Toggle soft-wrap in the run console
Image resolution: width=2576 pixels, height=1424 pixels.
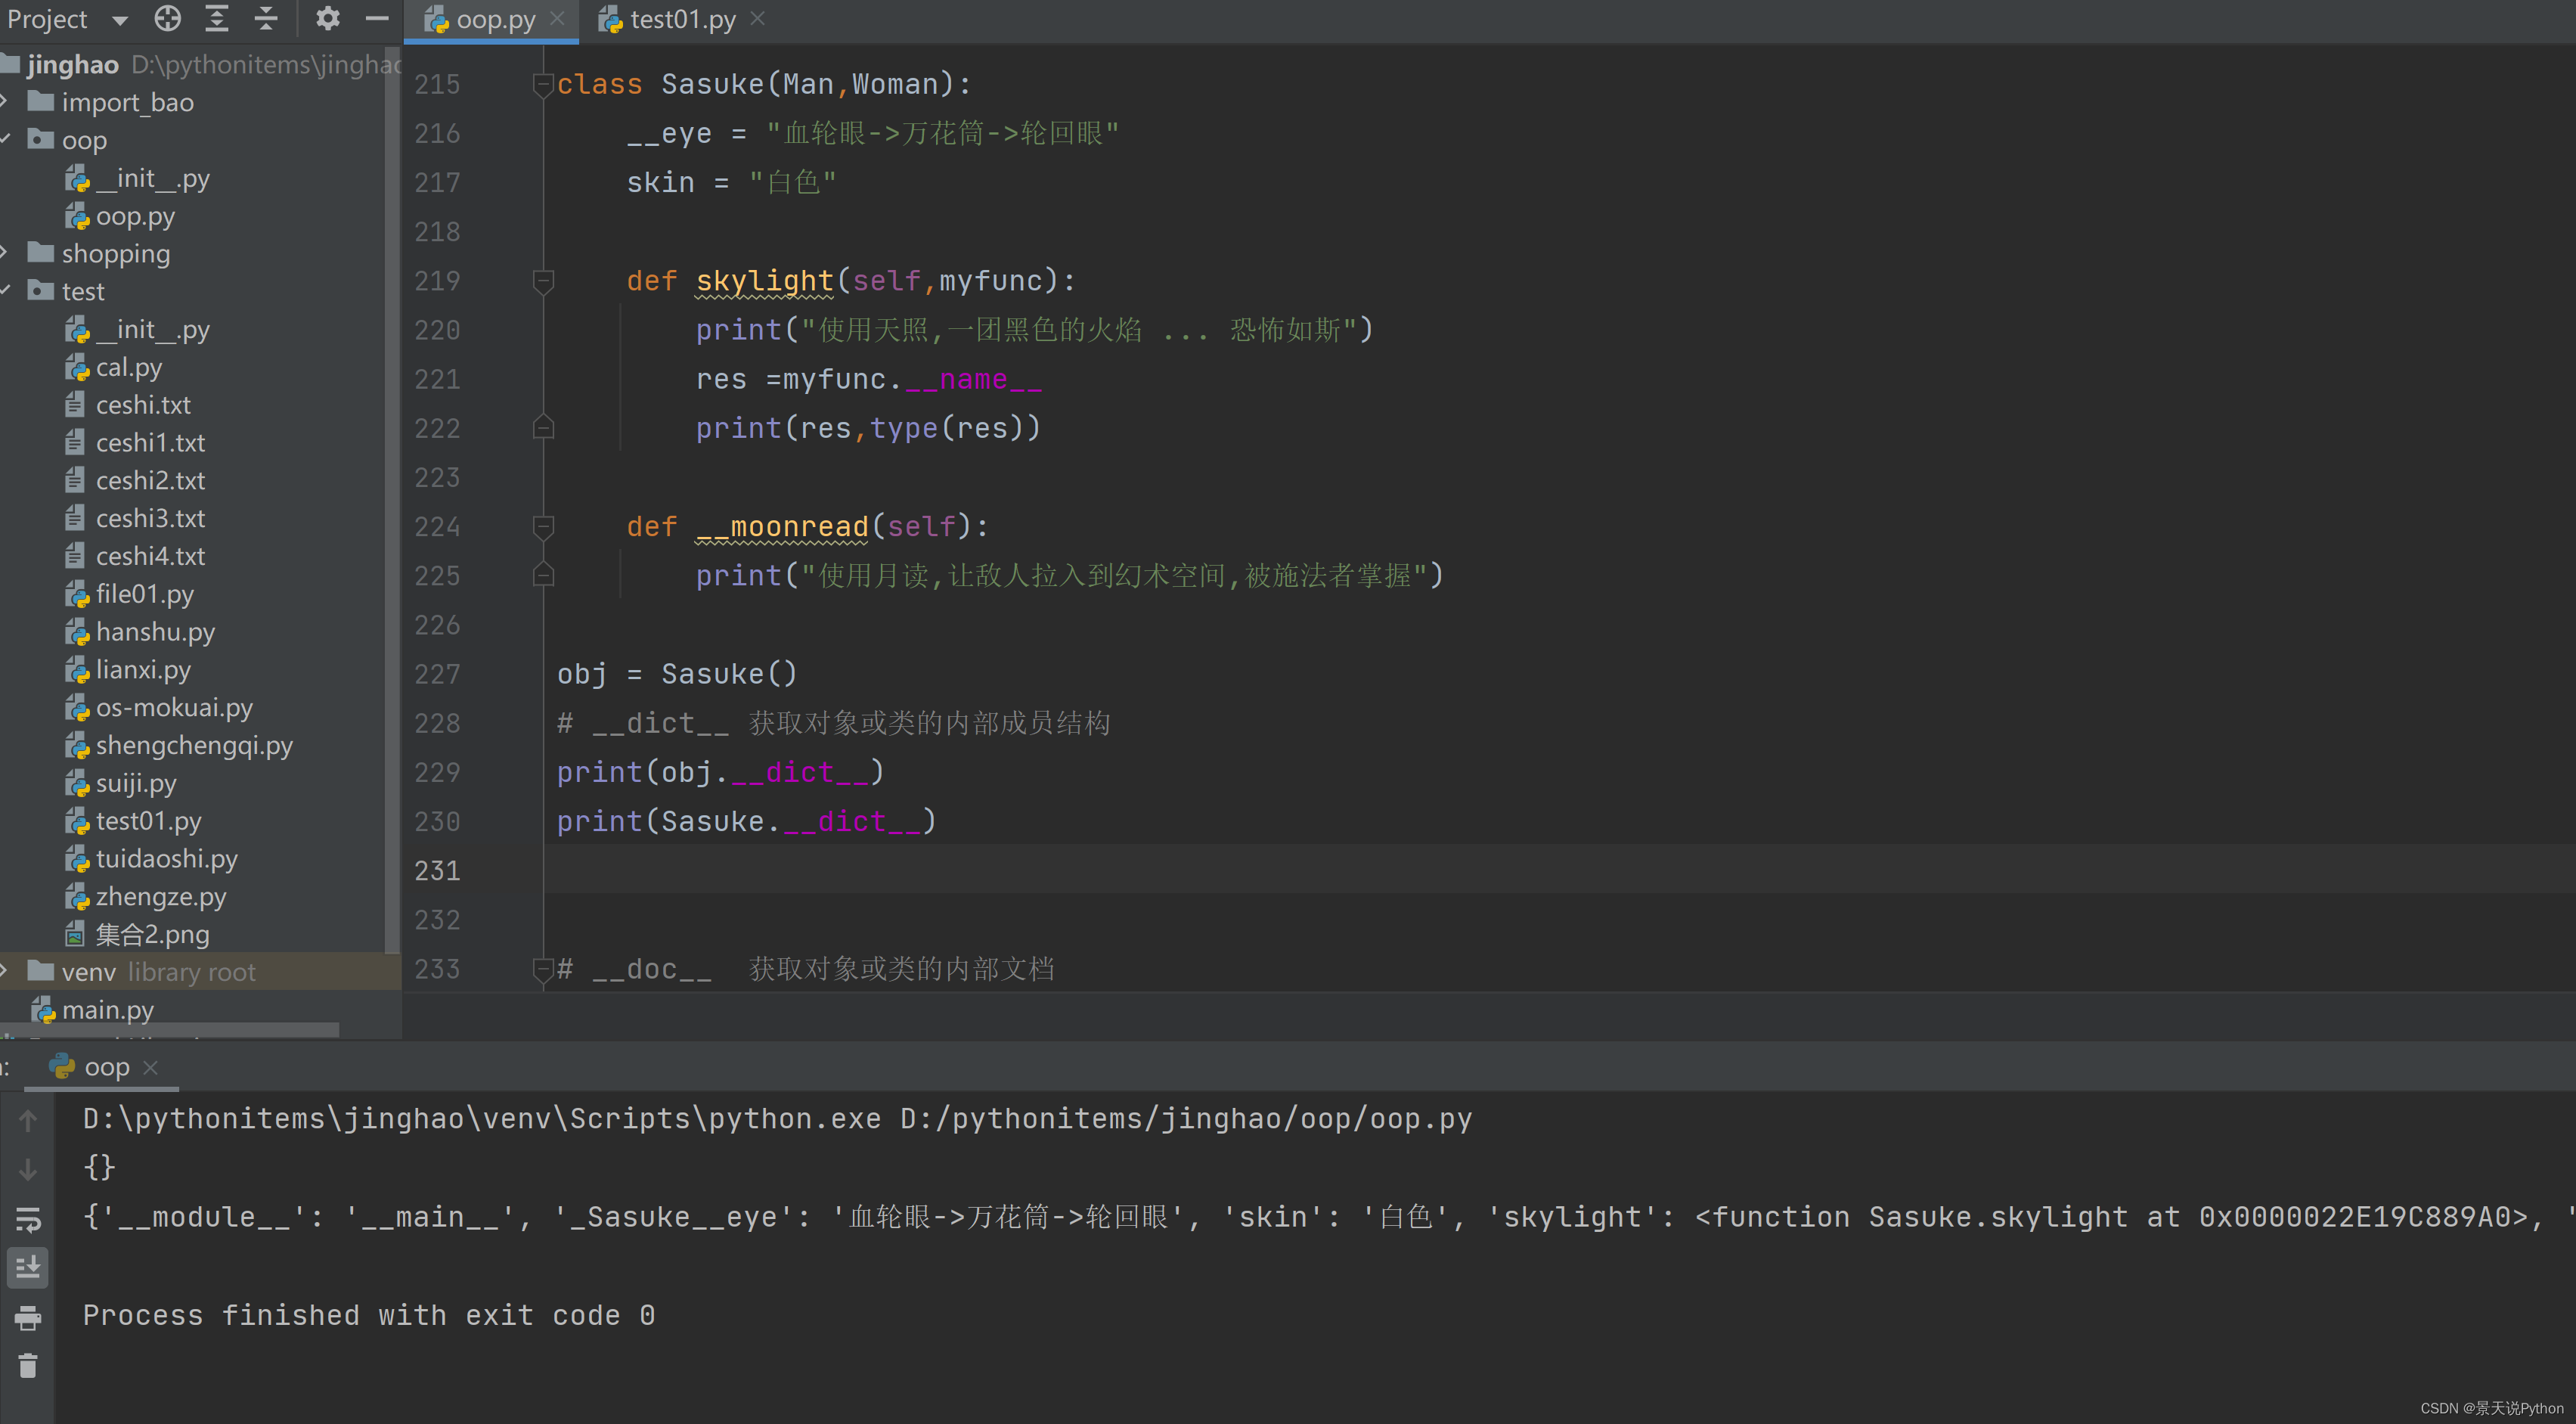28,1219
